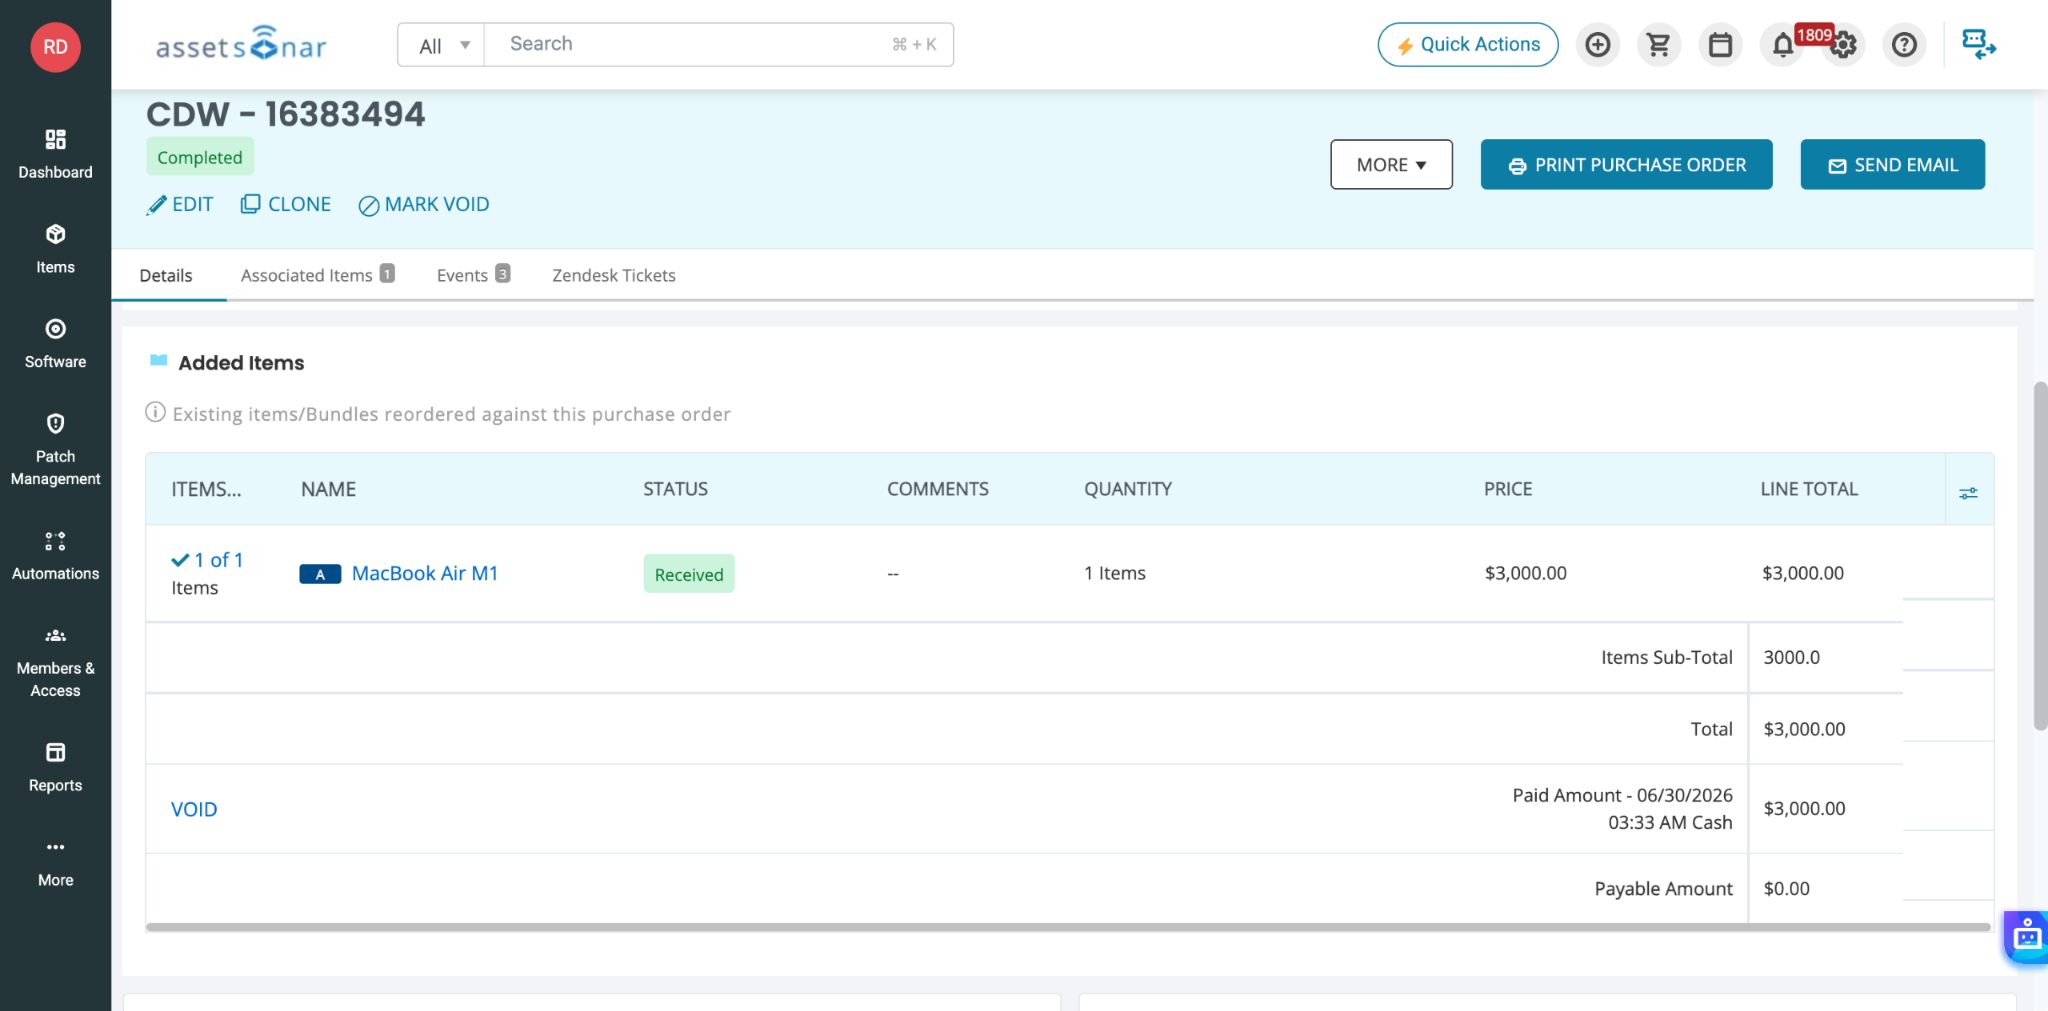Image resolution: width=2048 pixels, height=1011 pixels.
Task: Switch to the Details tab
Action: click(166, 275)
